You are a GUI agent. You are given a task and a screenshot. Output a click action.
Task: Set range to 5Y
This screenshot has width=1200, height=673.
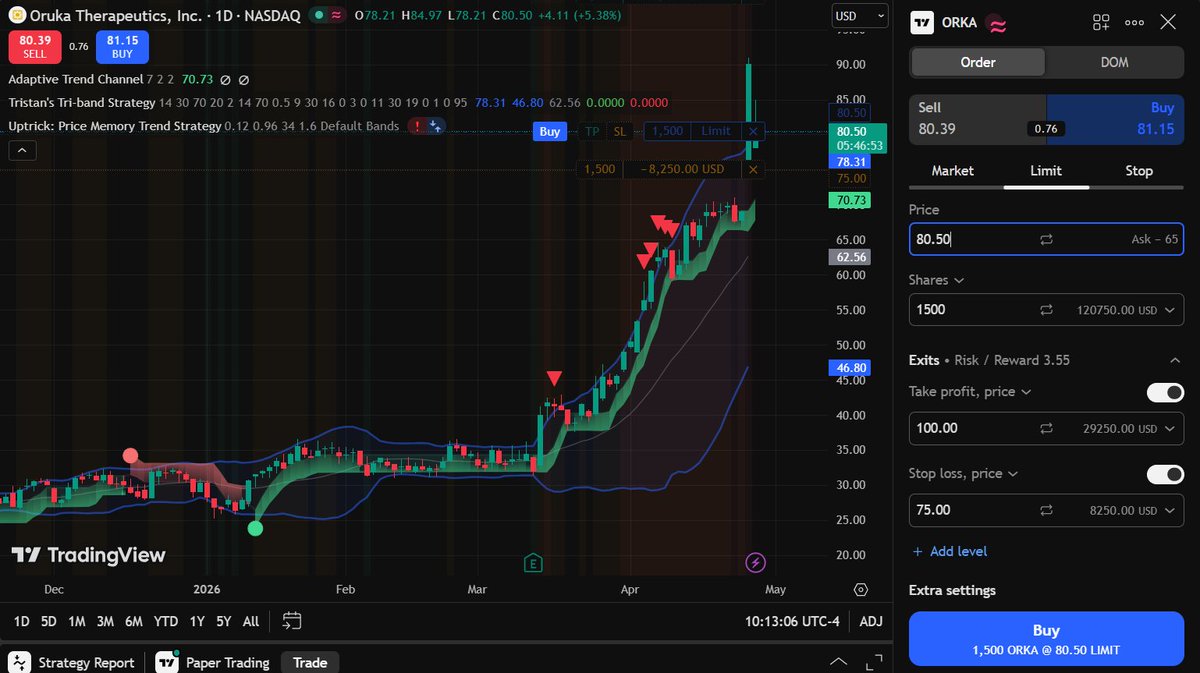point(223,621)
